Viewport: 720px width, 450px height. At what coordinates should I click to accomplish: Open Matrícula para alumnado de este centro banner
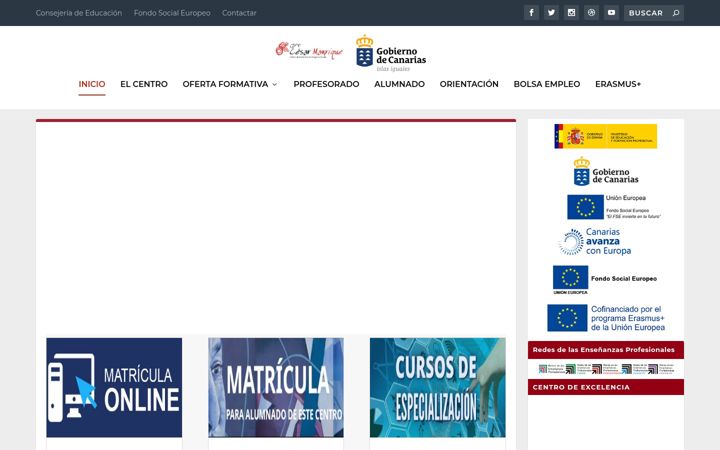click(276, 388)
